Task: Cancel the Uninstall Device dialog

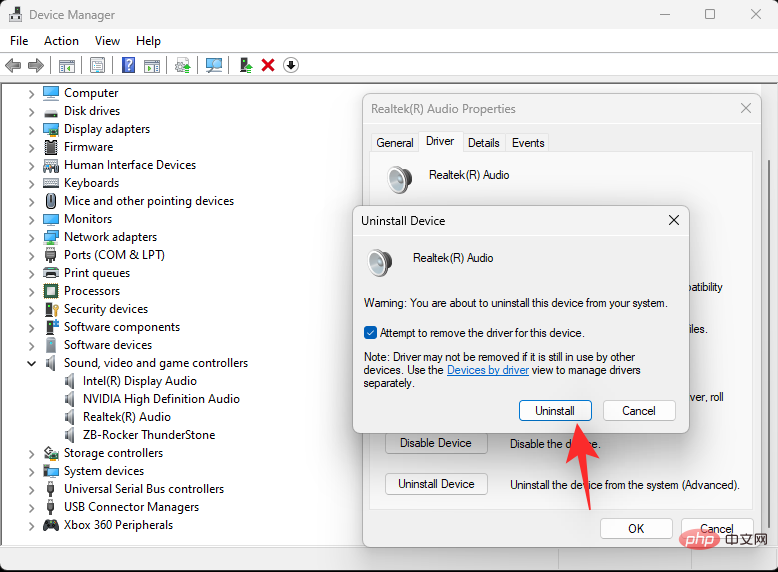Action: coord(639,411)
